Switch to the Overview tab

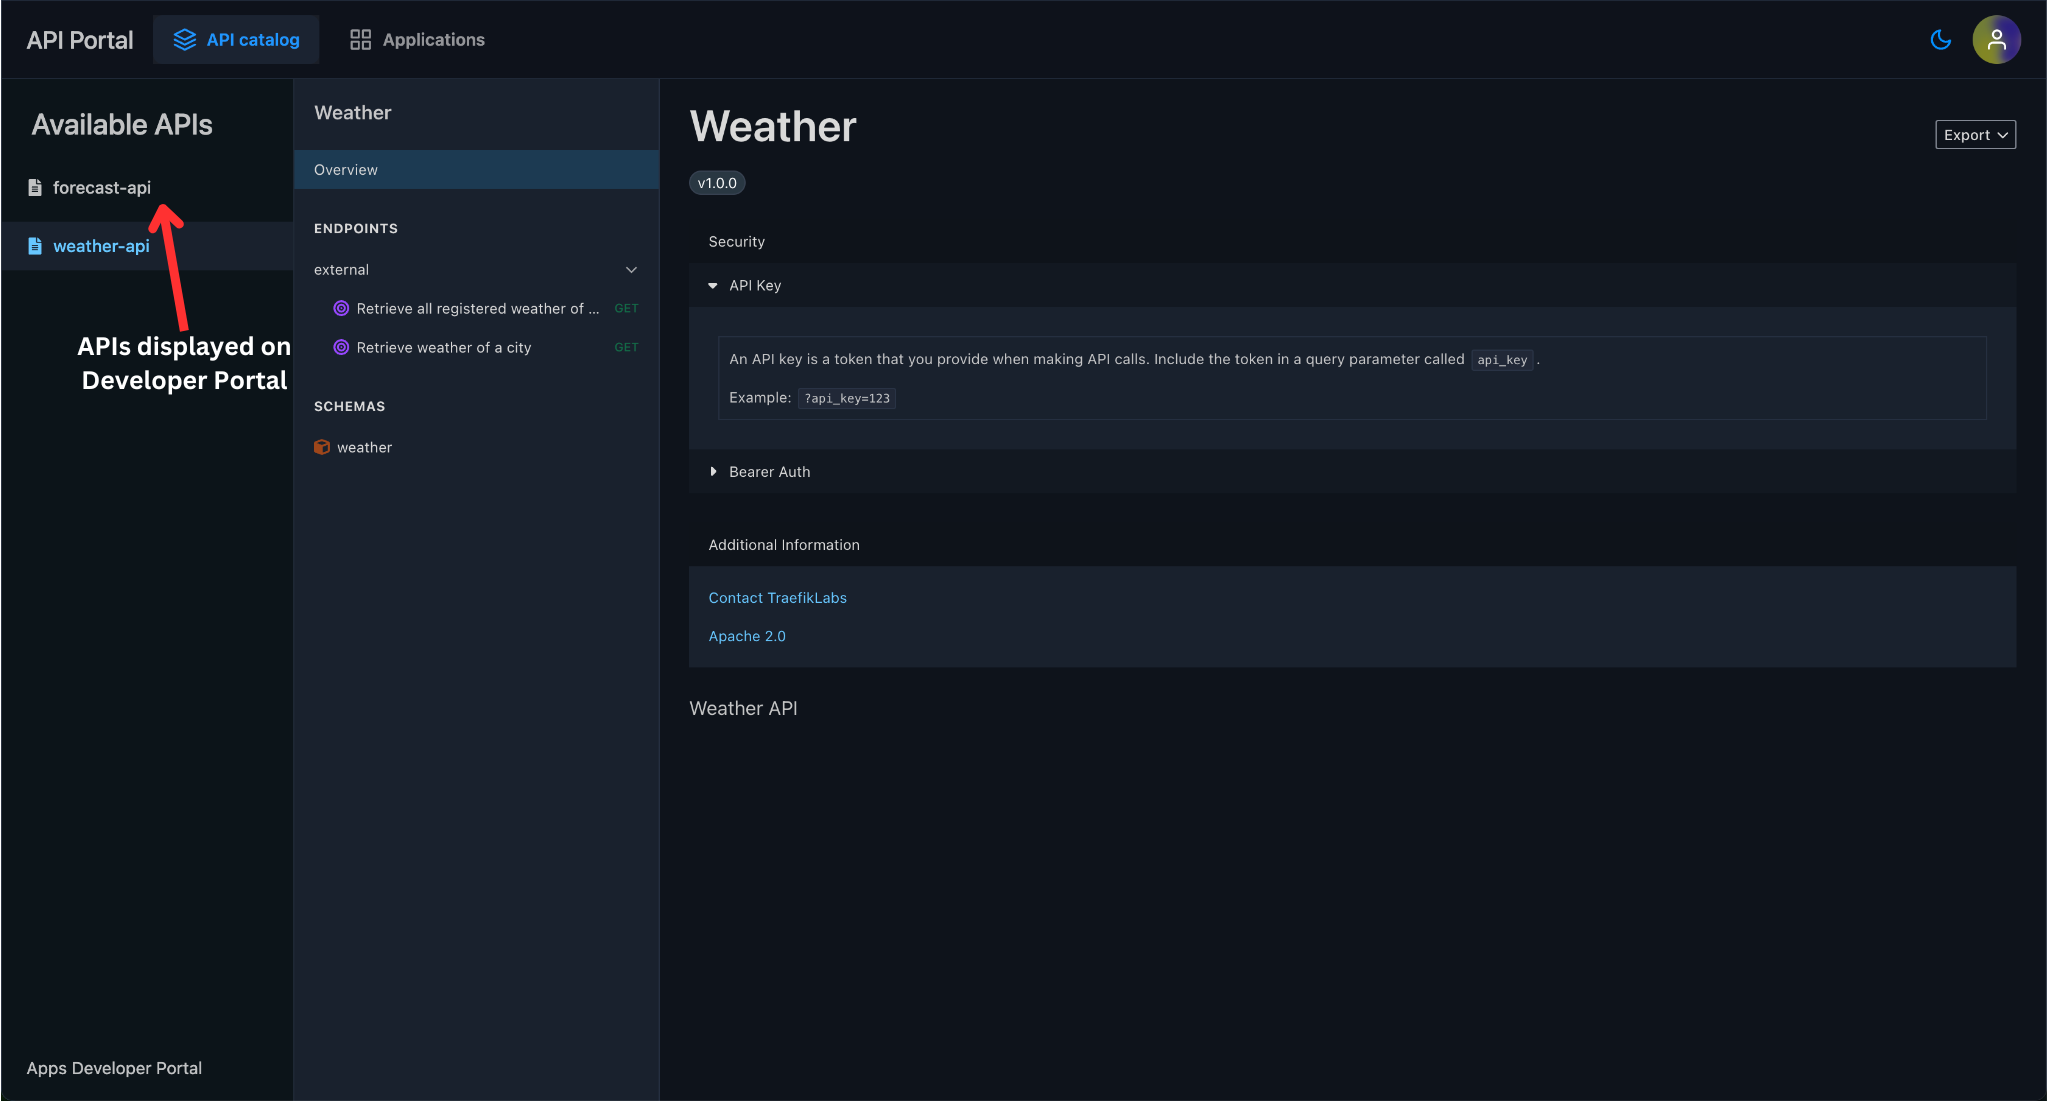(345, 169)
